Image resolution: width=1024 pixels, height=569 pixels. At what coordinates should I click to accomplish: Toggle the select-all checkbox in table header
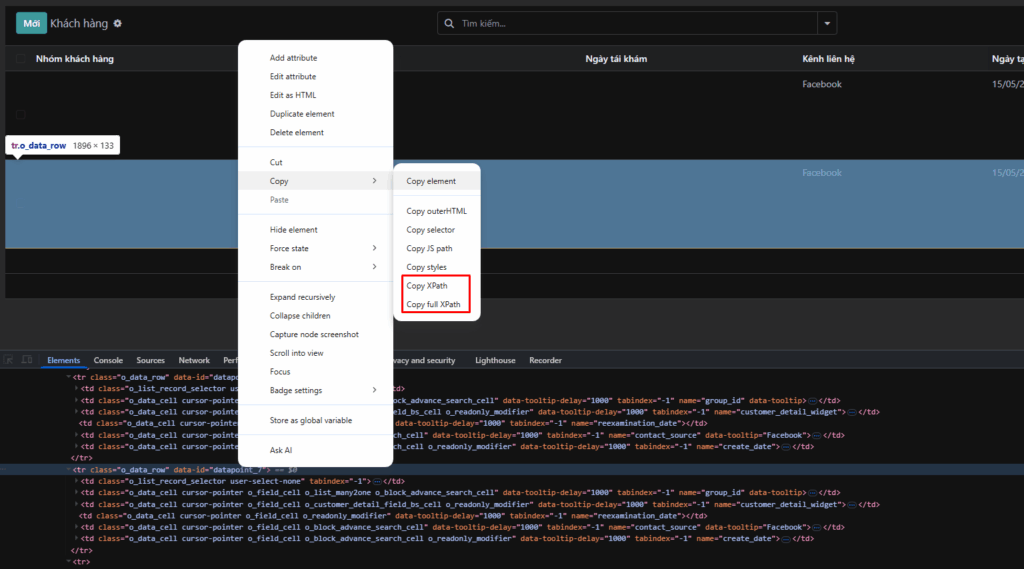(20, 59)
